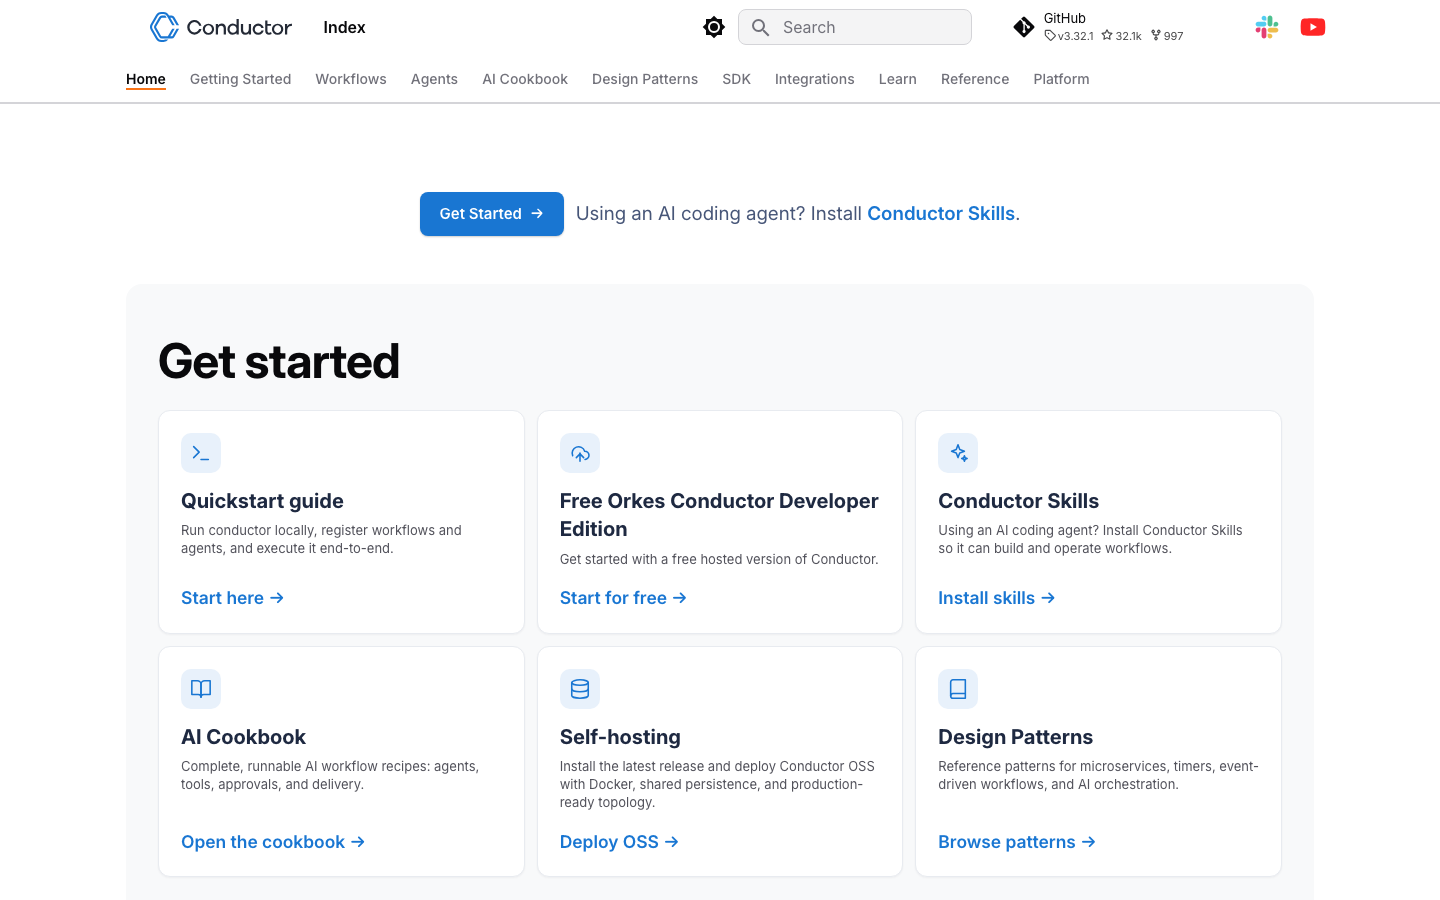Click the 997 forks count
The image size is (1440, 900).
pyautogui.click(x=1167, y=36)
